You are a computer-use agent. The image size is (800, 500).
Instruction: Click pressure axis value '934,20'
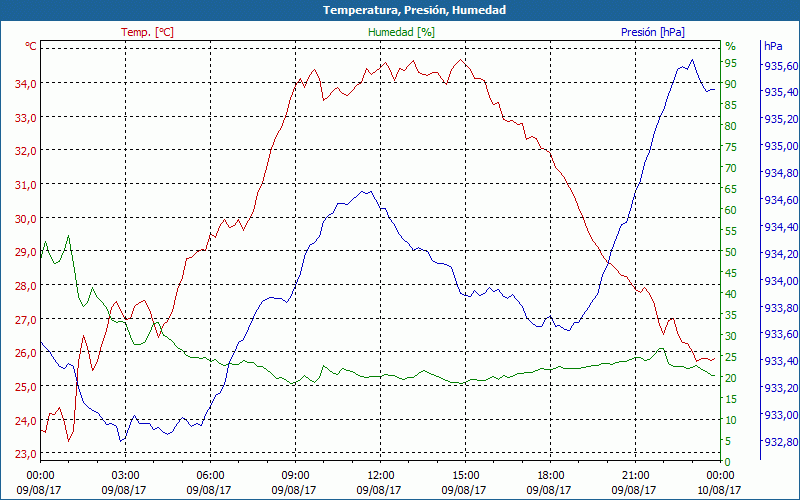coord(781,254)
